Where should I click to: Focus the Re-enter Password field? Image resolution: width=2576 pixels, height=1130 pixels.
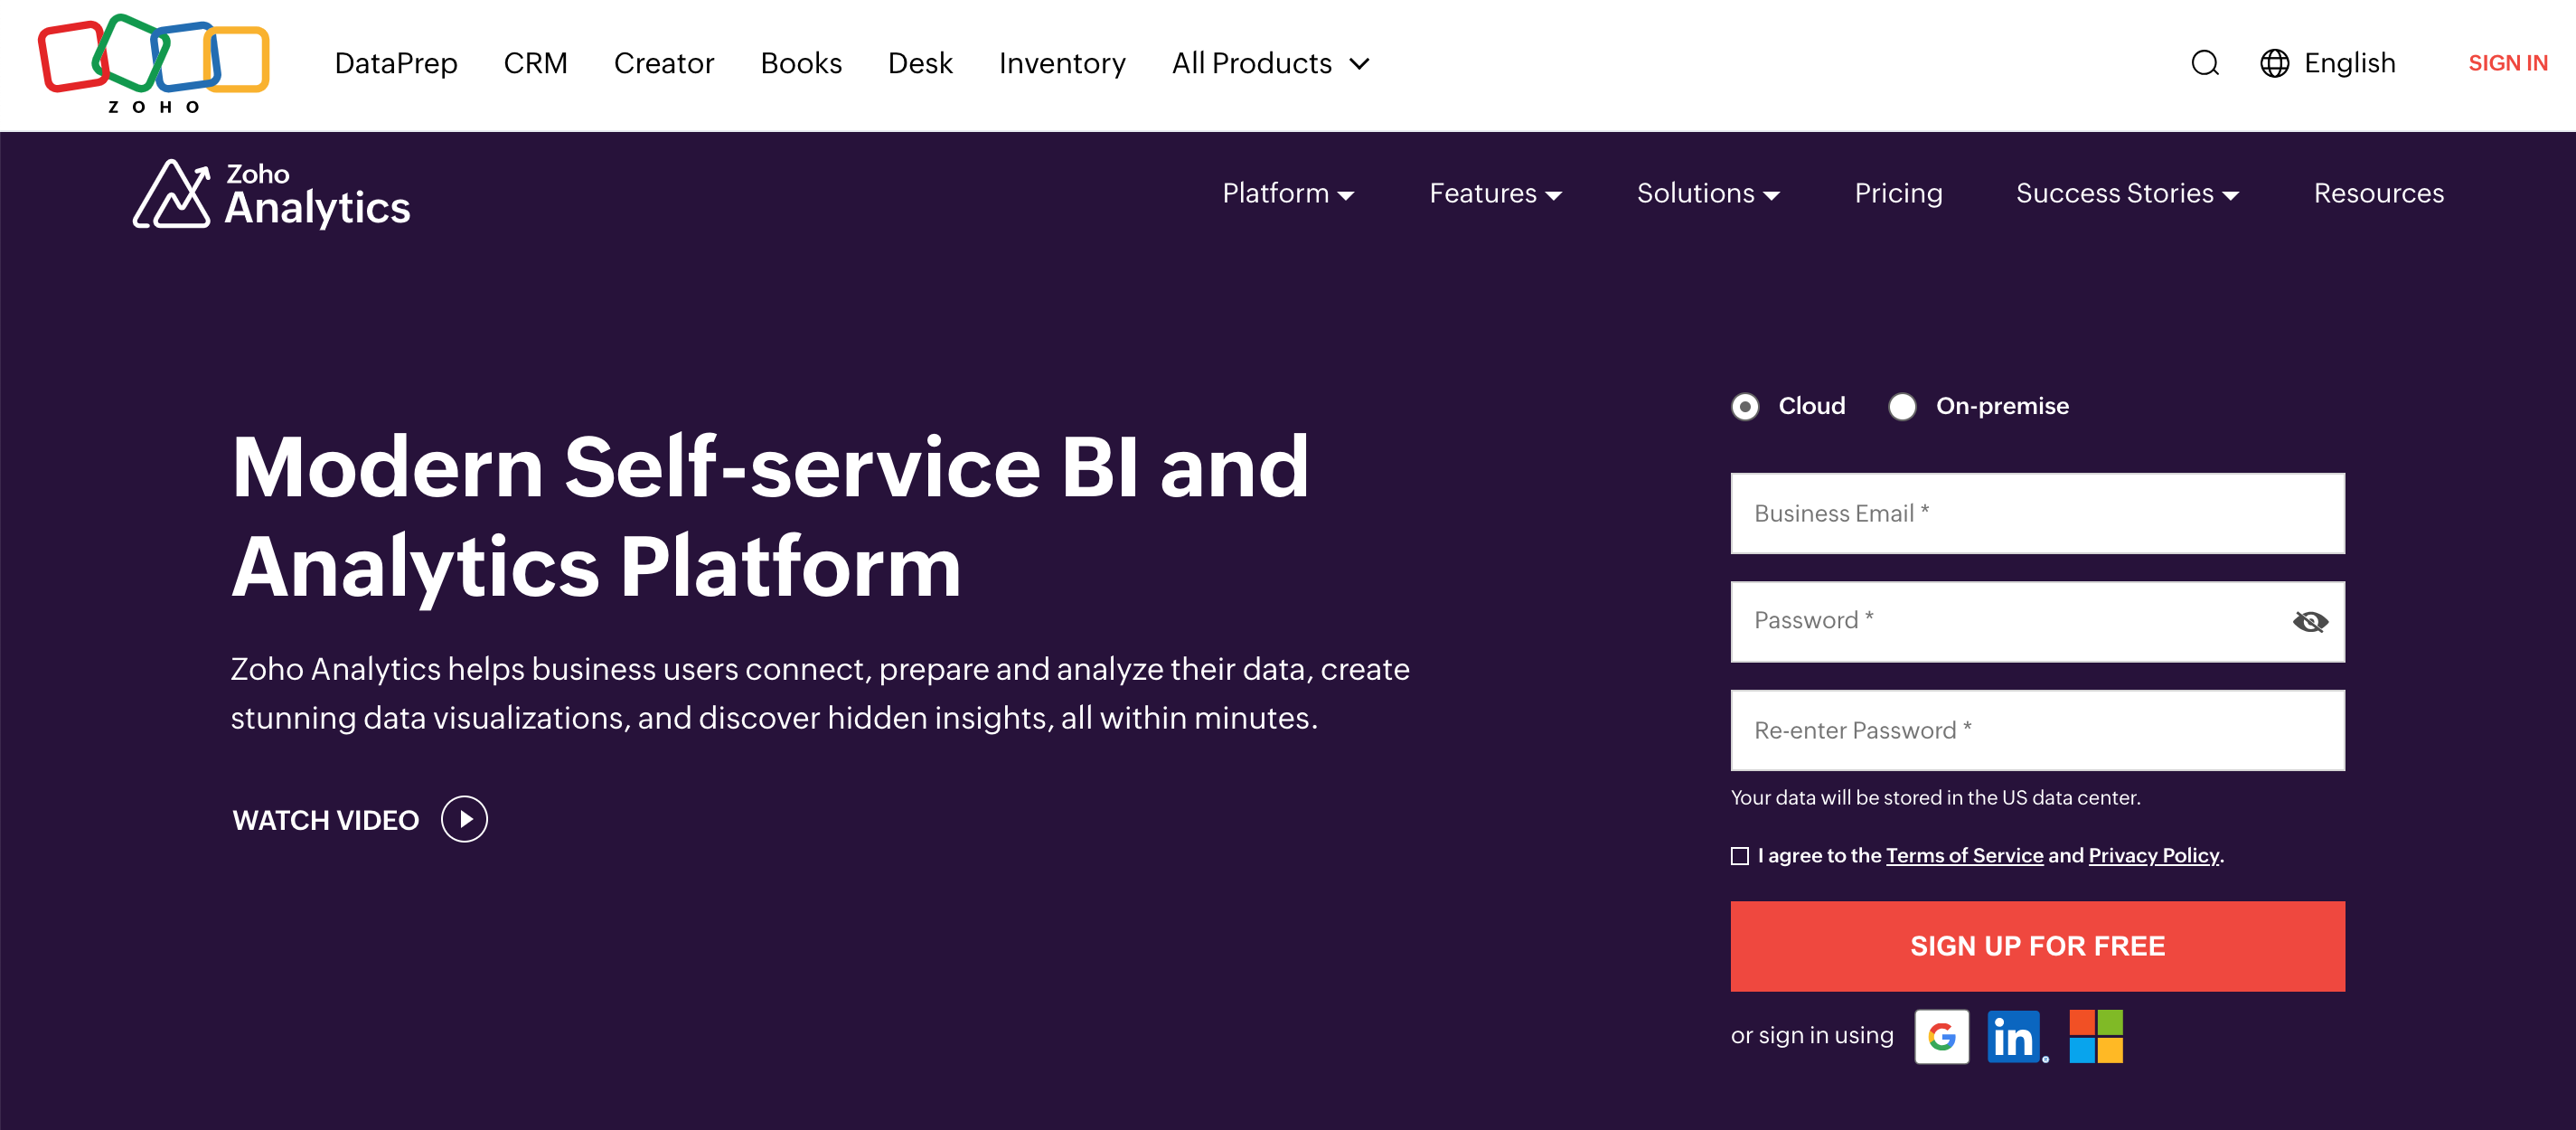click(x=2037, y=730)
